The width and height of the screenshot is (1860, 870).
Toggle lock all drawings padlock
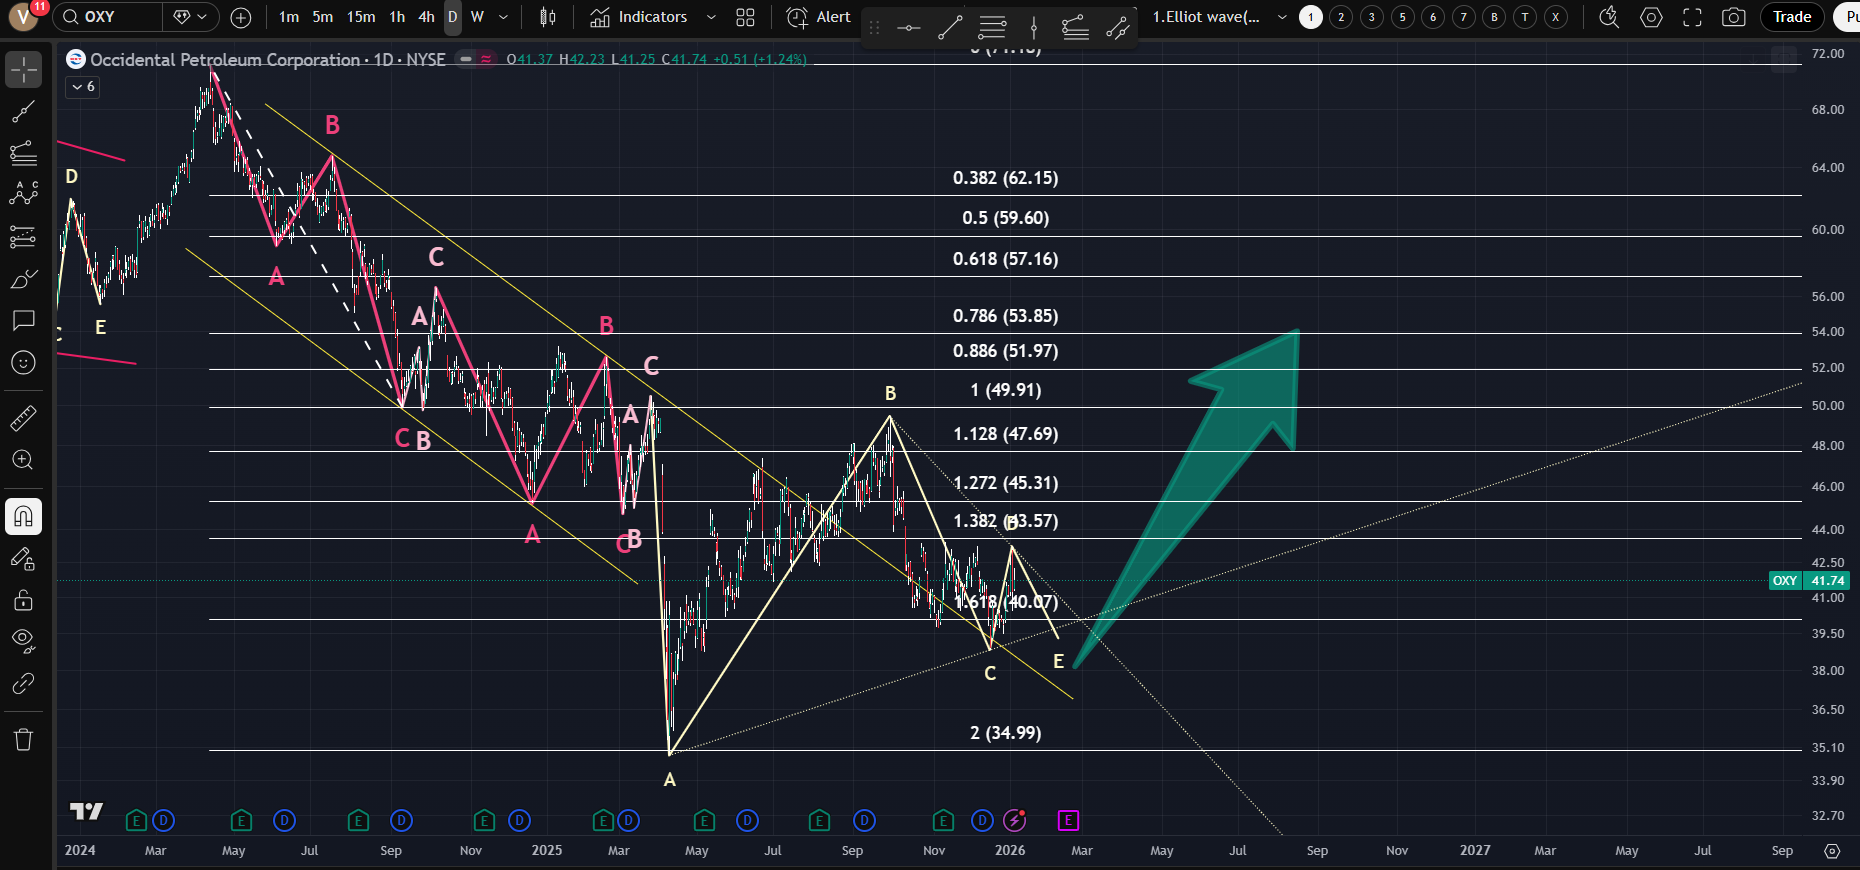(23, 600)
